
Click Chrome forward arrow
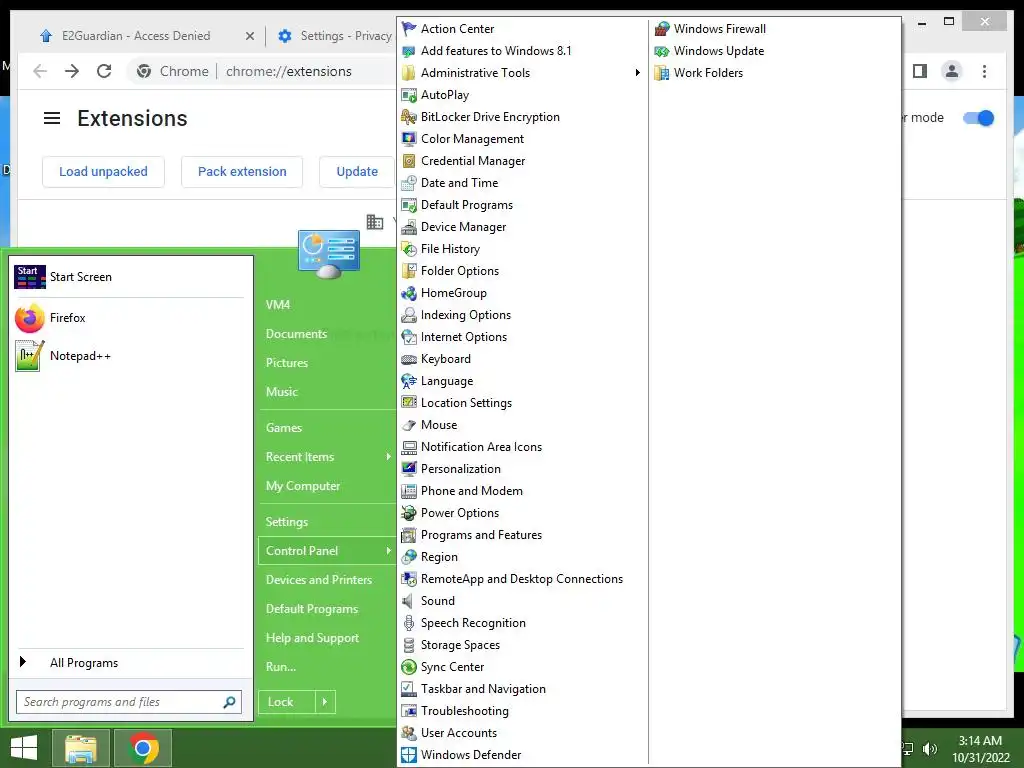pyautogui.click(x=72, y=71)
